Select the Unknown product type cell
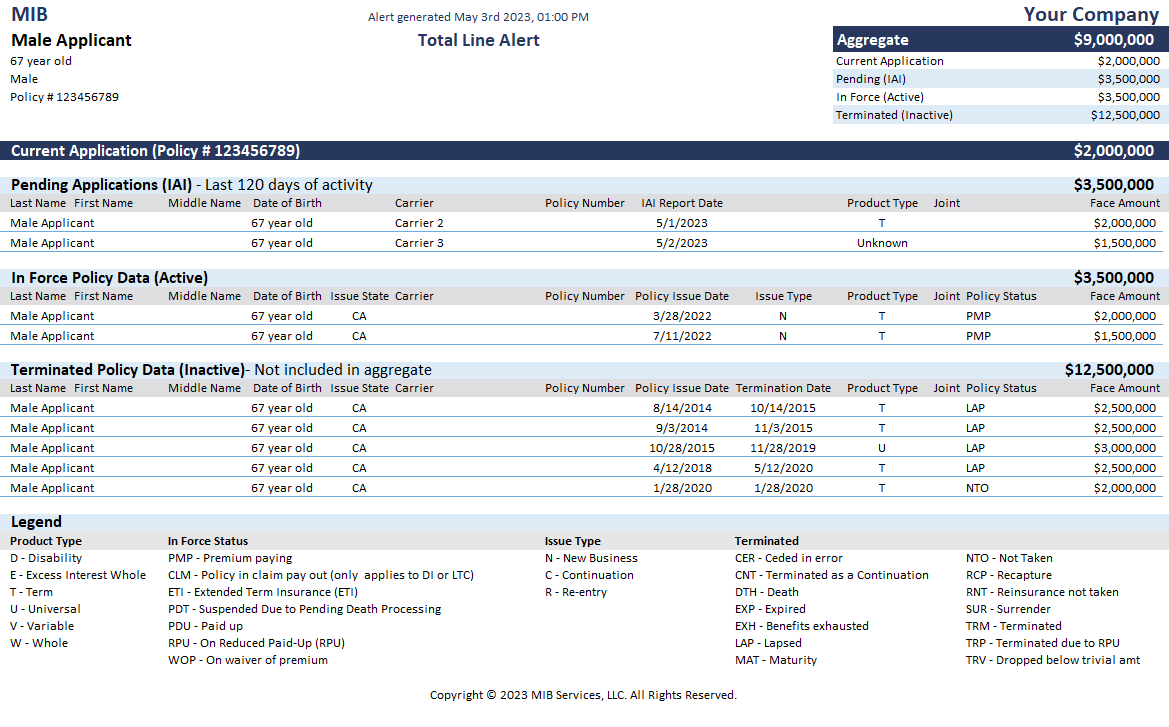Screen dimensions: 1169x727 click(882, 243)
